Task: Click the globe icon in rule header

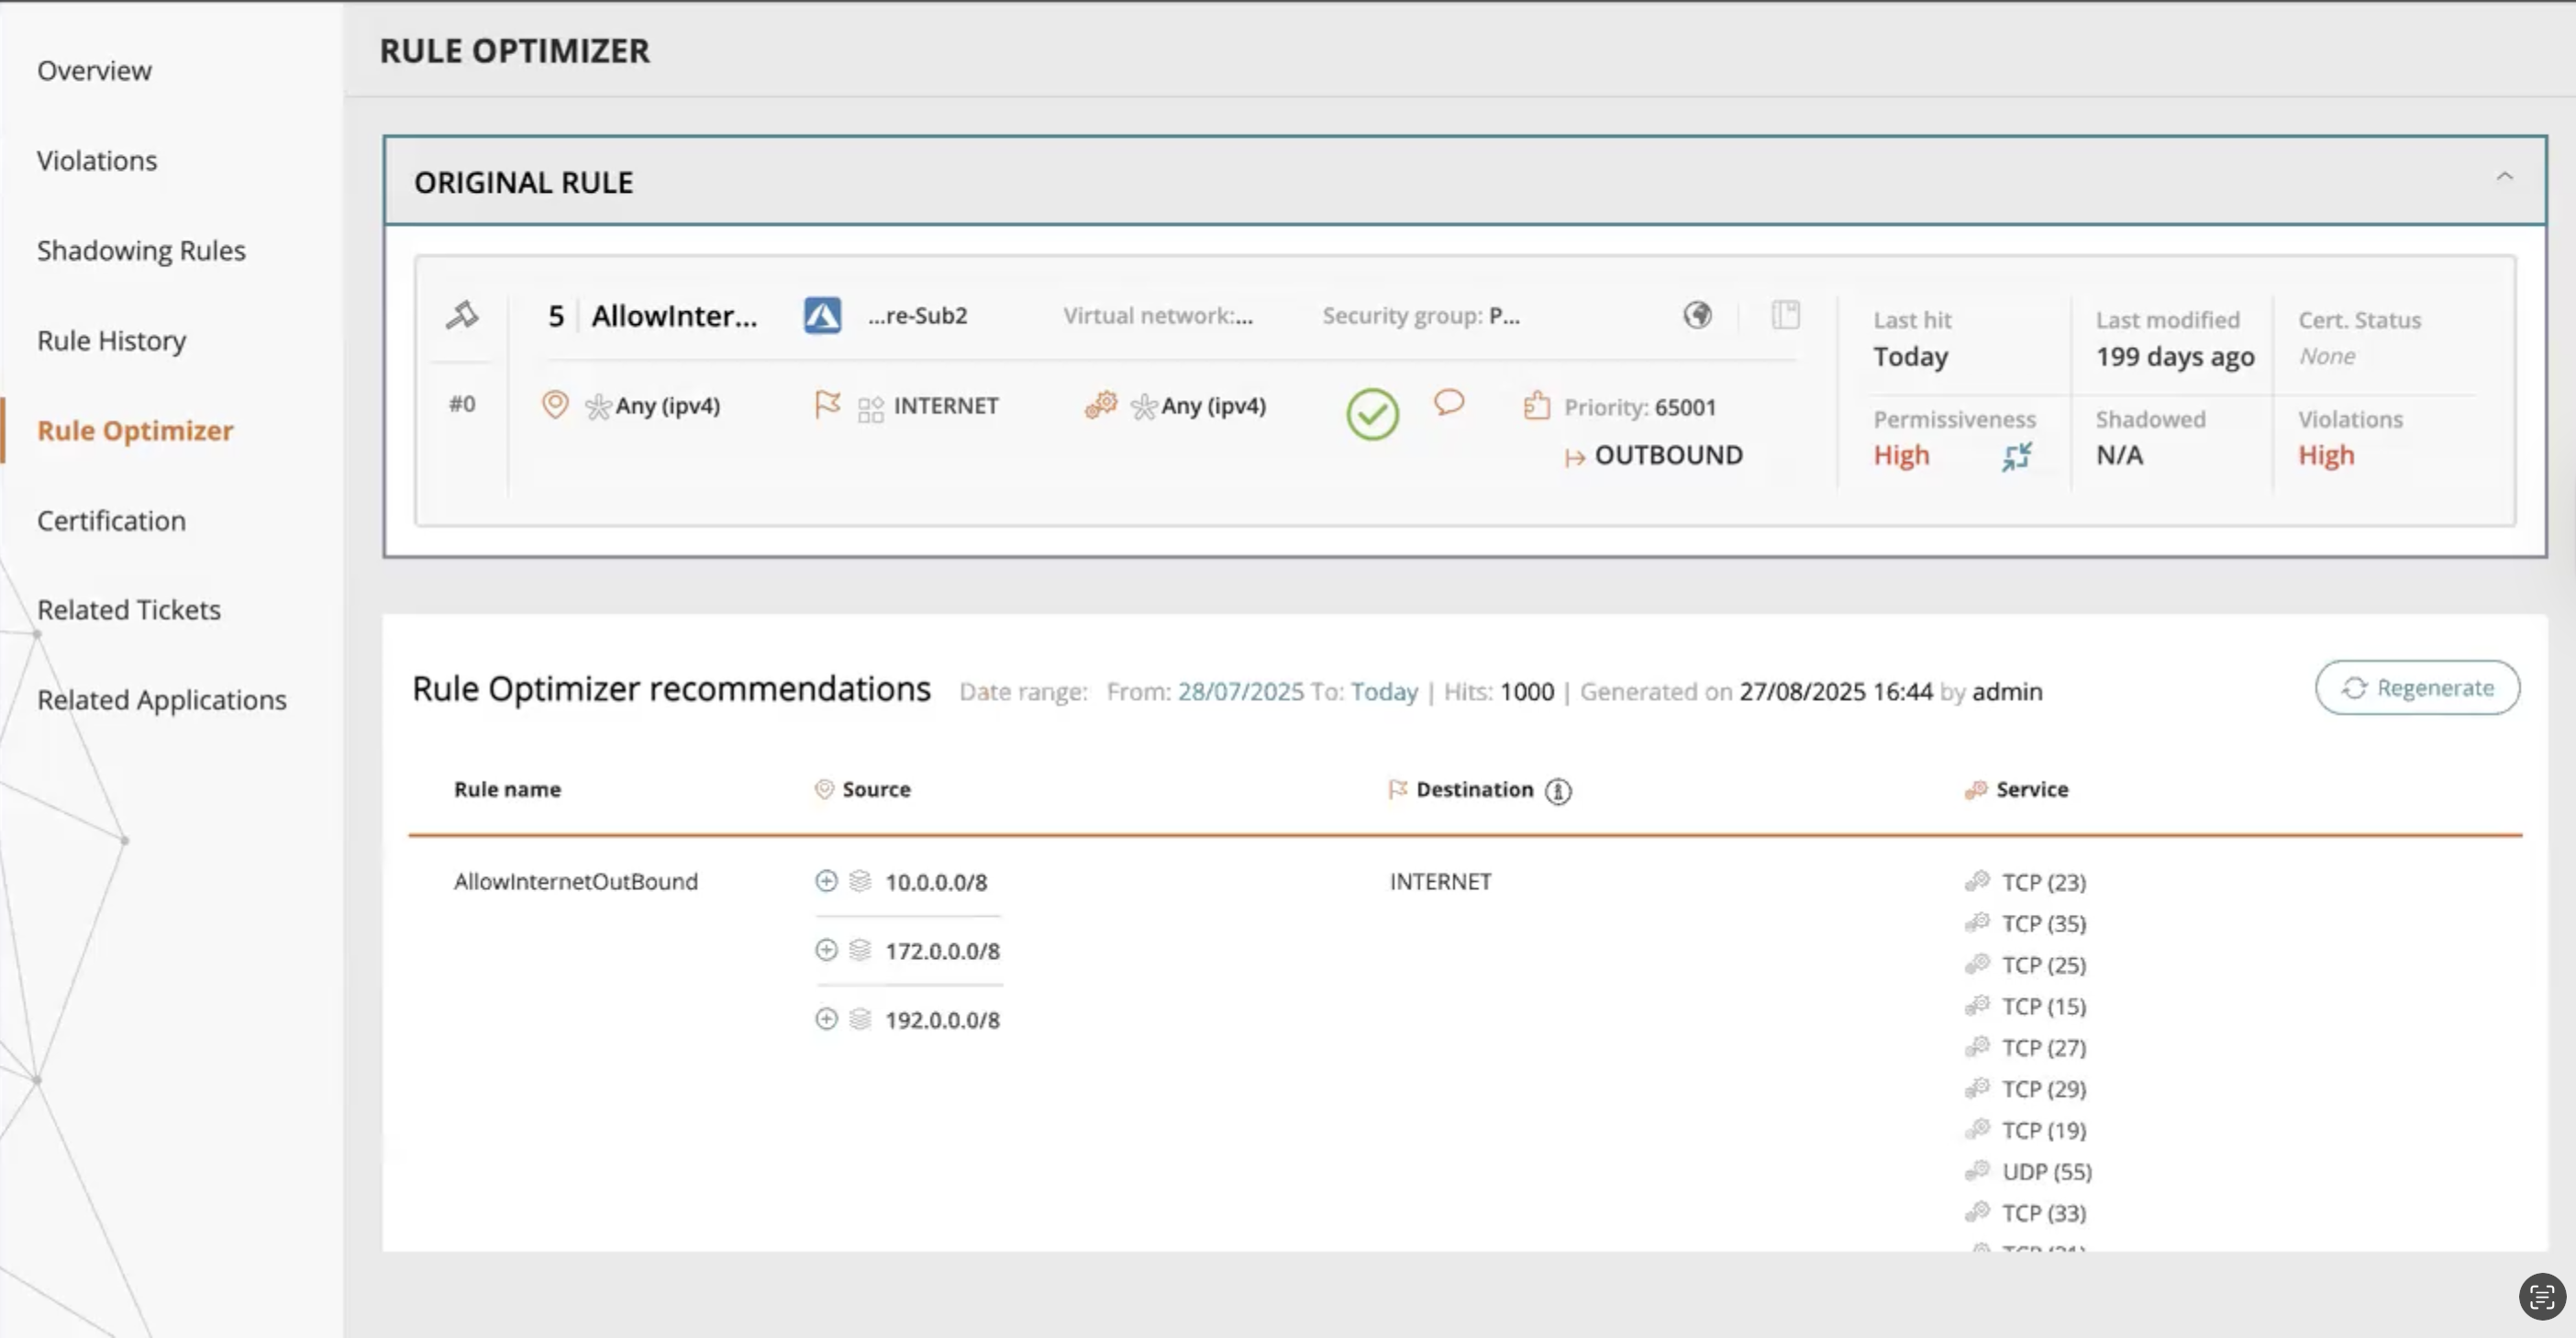Action: click(1696, 315)
